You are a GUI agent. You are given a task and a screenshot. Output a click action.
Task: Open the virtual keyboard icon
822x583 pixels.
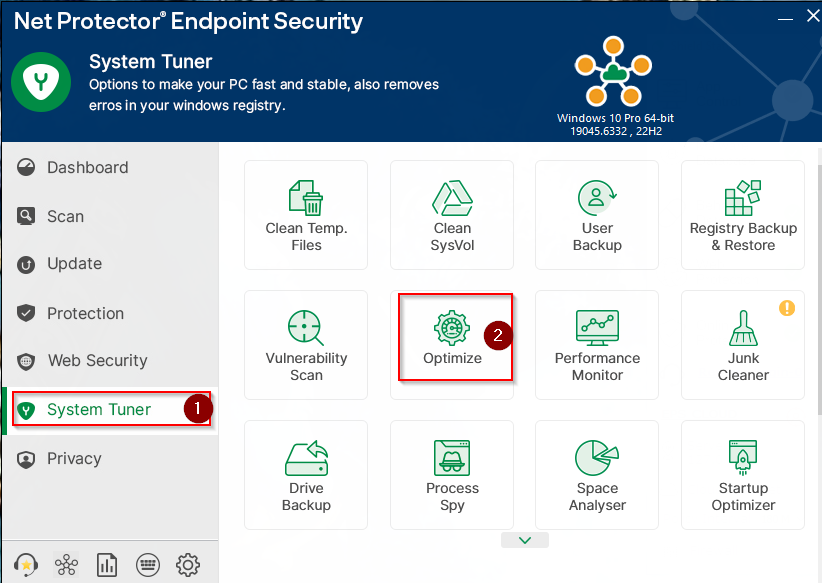coord(148,565)
